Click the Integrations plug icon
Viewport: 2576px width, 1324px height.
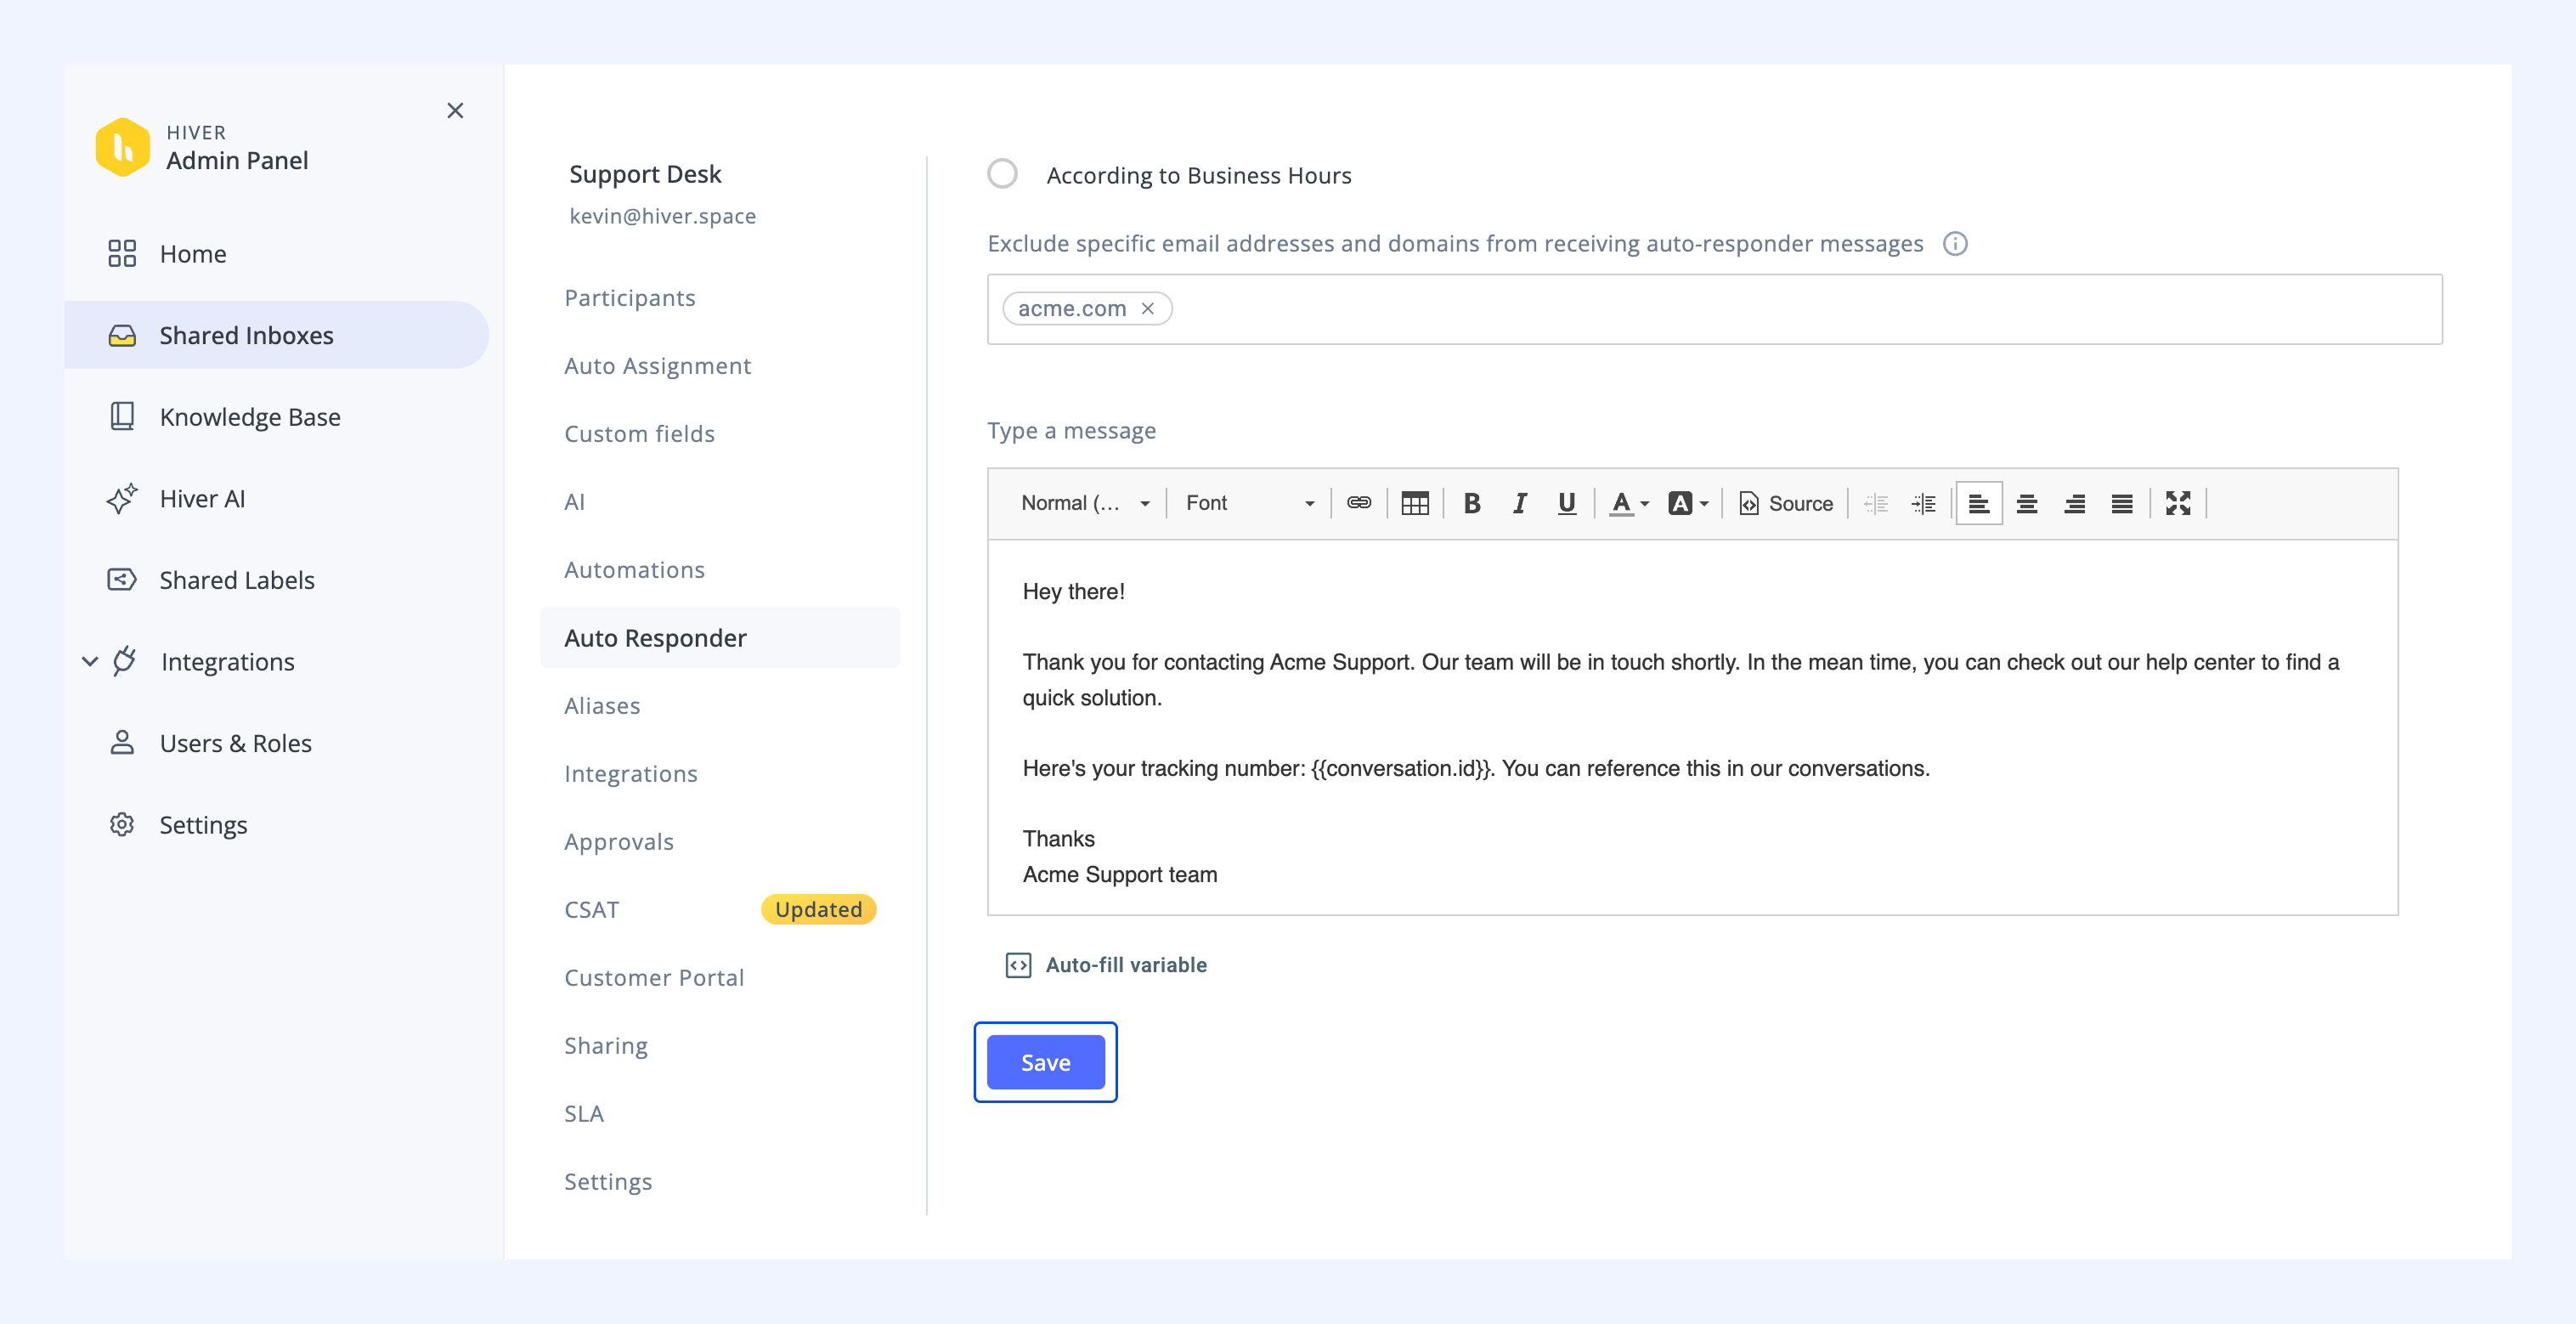[x=124, y=661]
